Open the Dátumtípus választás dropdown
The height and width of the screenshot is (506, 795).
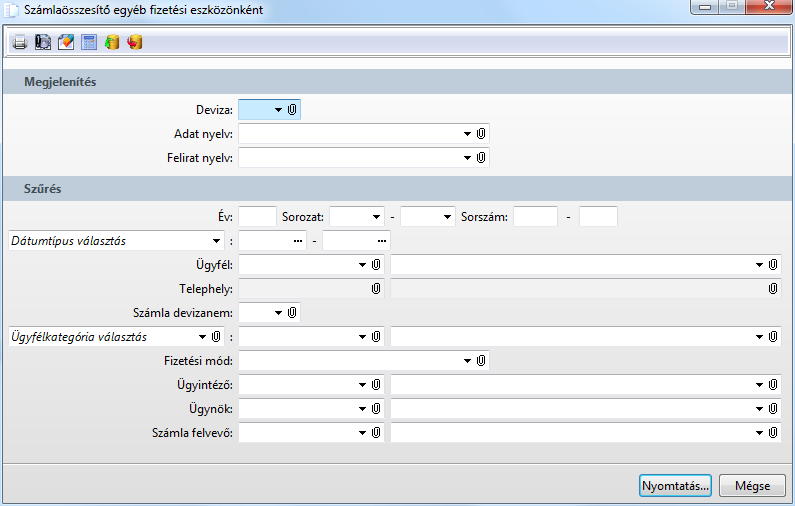point(216,241)
